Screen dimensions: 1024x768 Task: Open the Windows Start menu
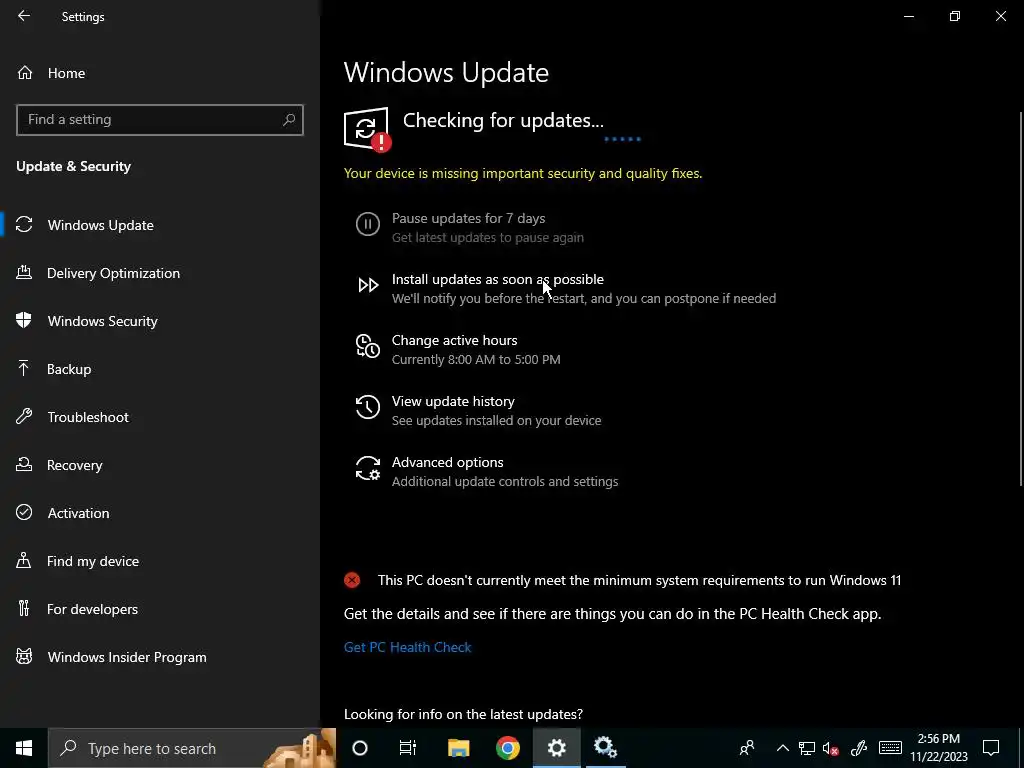(x=24, y=748)
